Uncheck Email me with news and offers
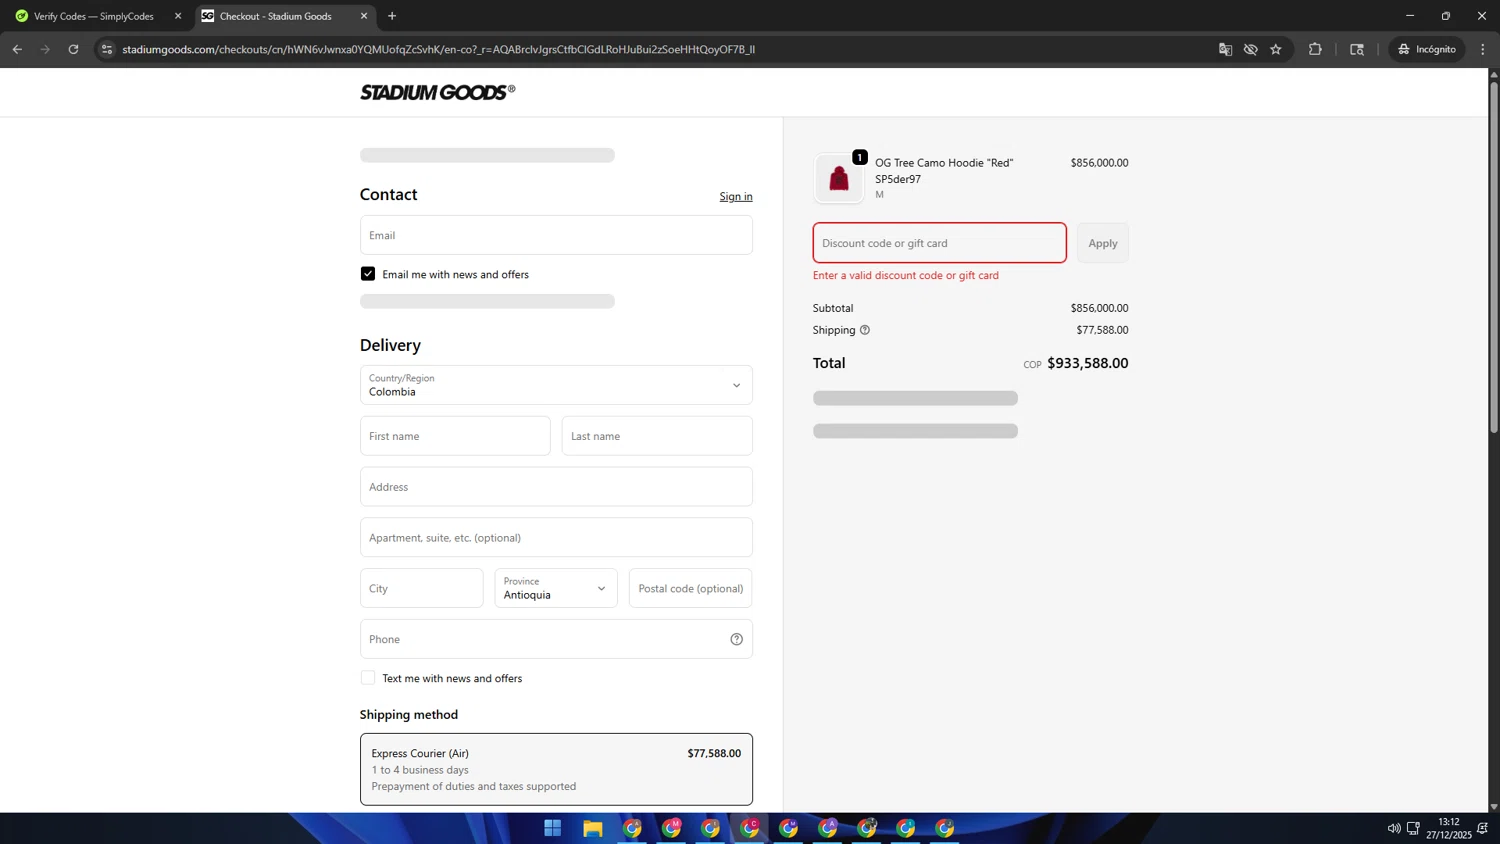This screenshot has height=844, width=1500. [368, 274]
